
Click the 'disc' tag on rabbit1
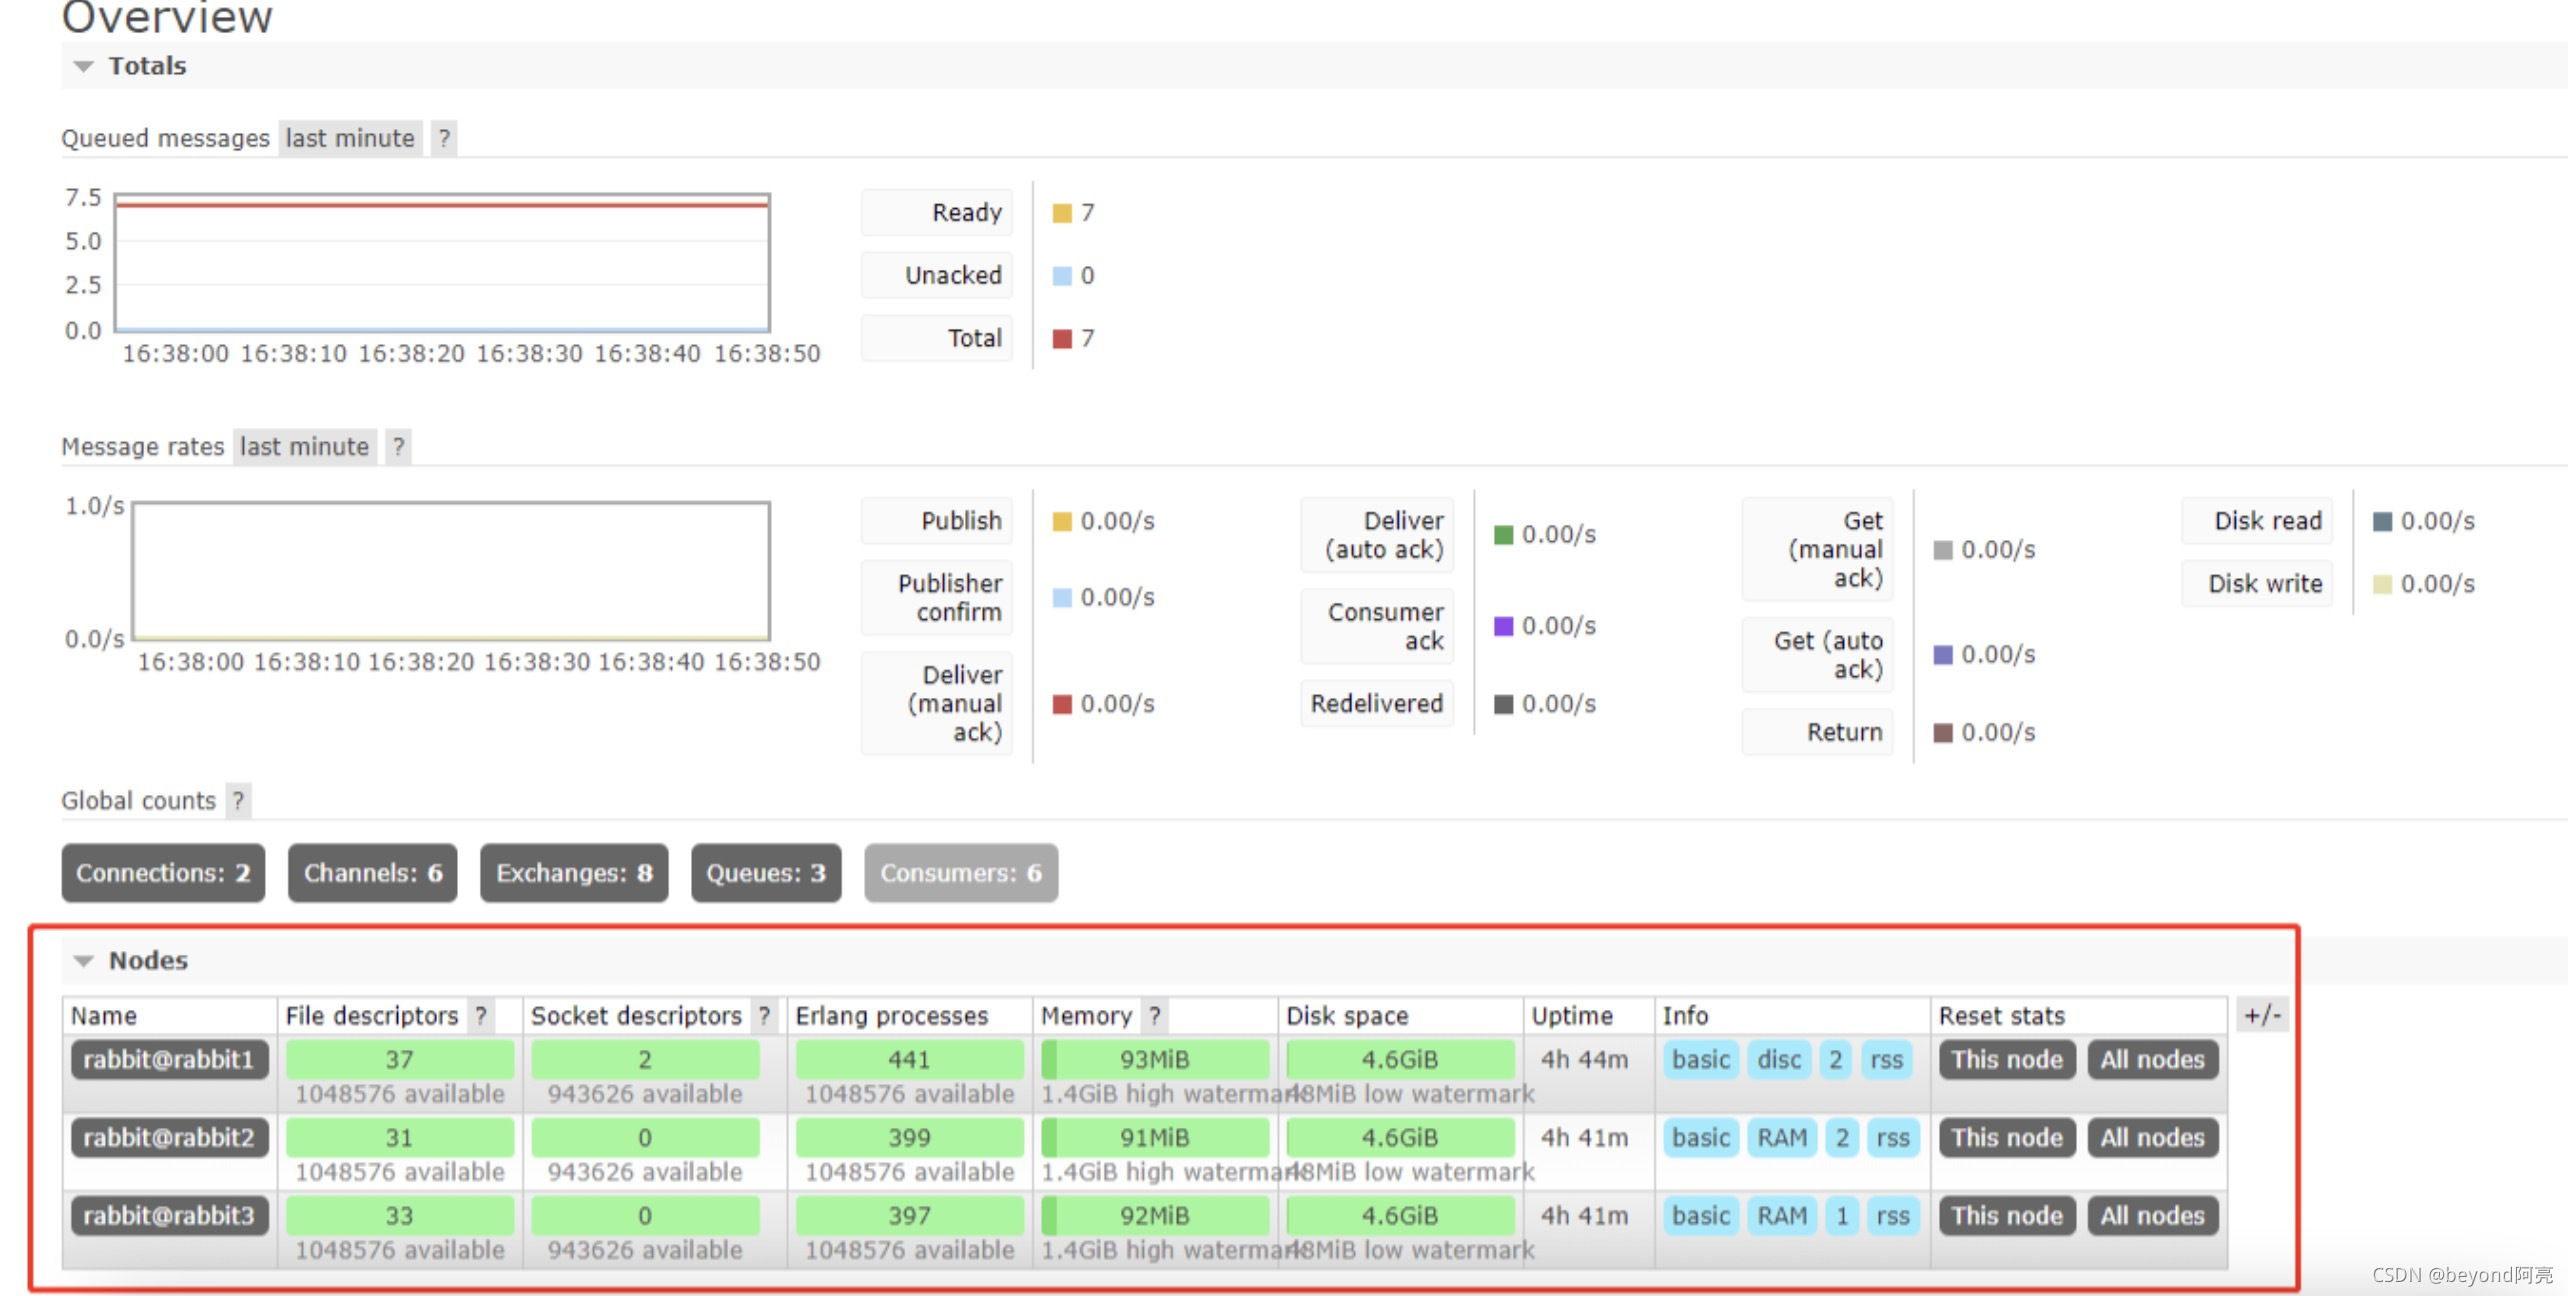(x=1779, y=1060)
